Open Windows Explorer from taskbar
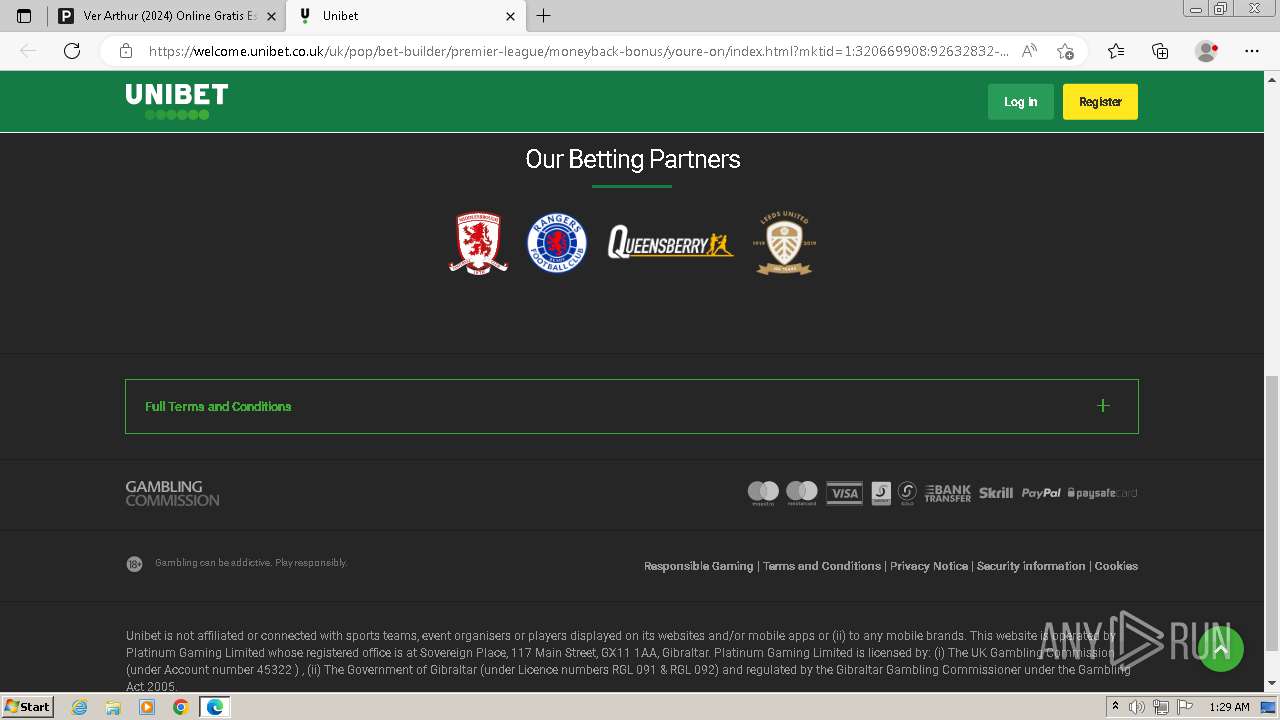The image size is (1280, 720). tap(113, 707)
